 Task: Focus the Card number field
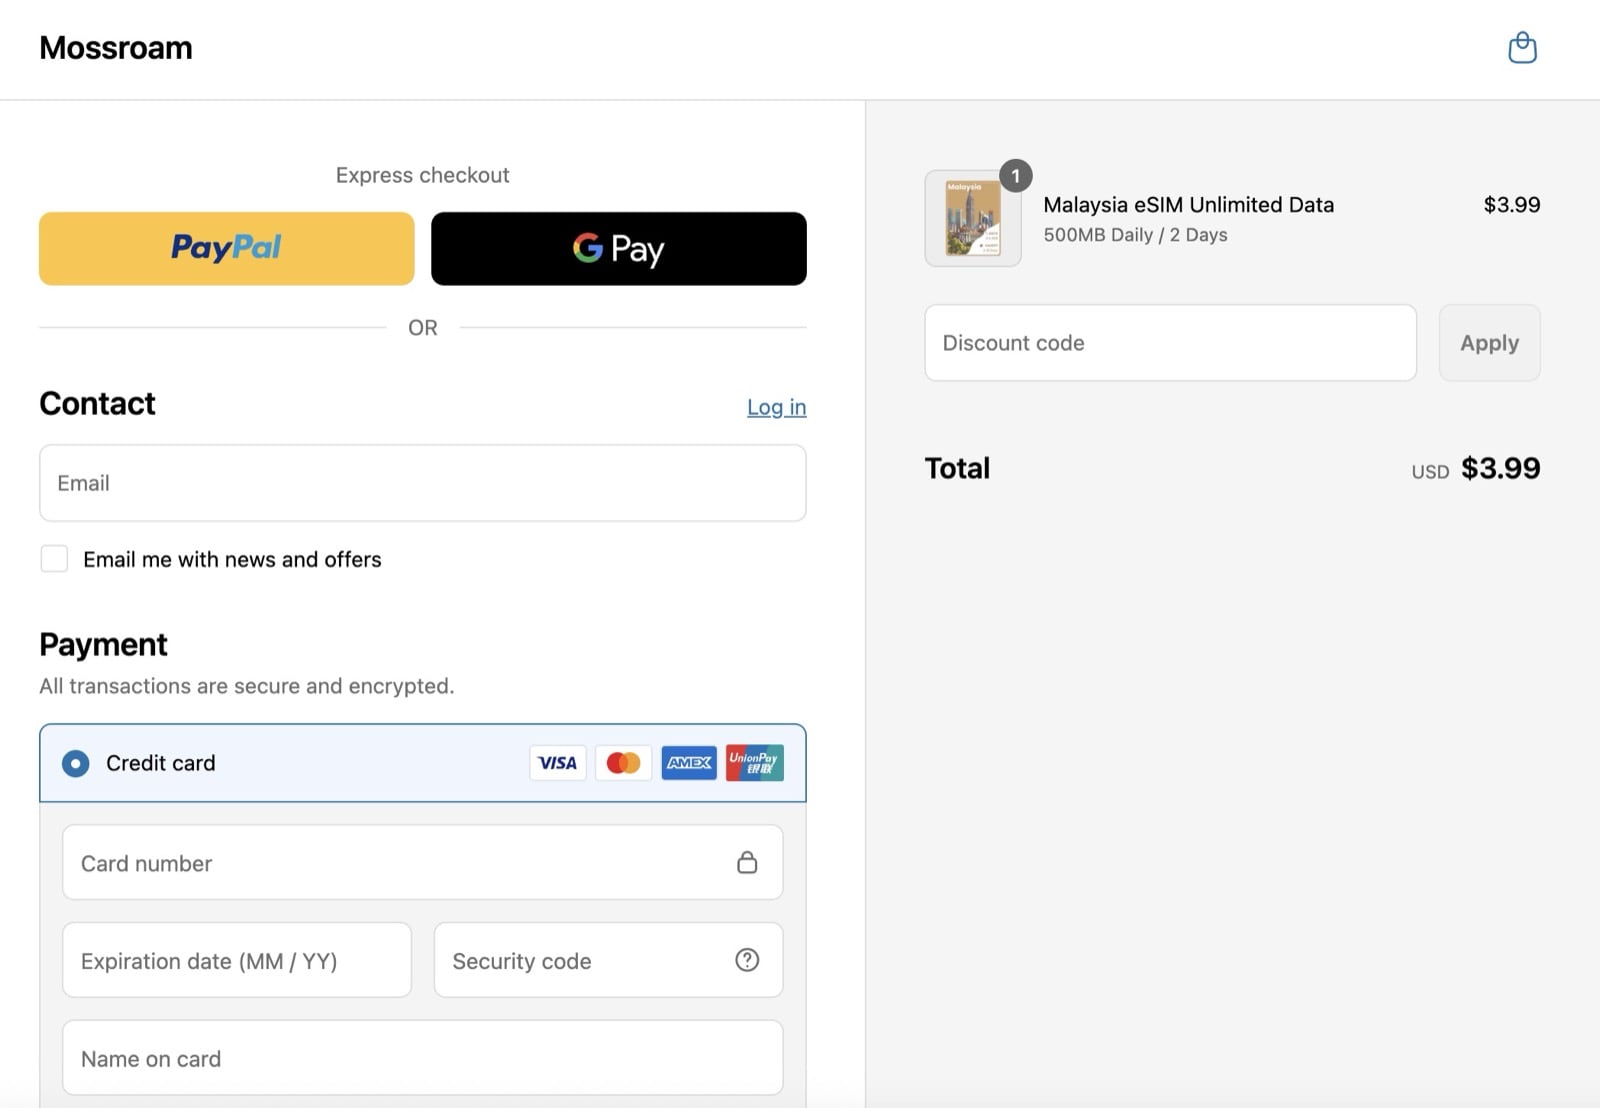[x=423, y=862]
